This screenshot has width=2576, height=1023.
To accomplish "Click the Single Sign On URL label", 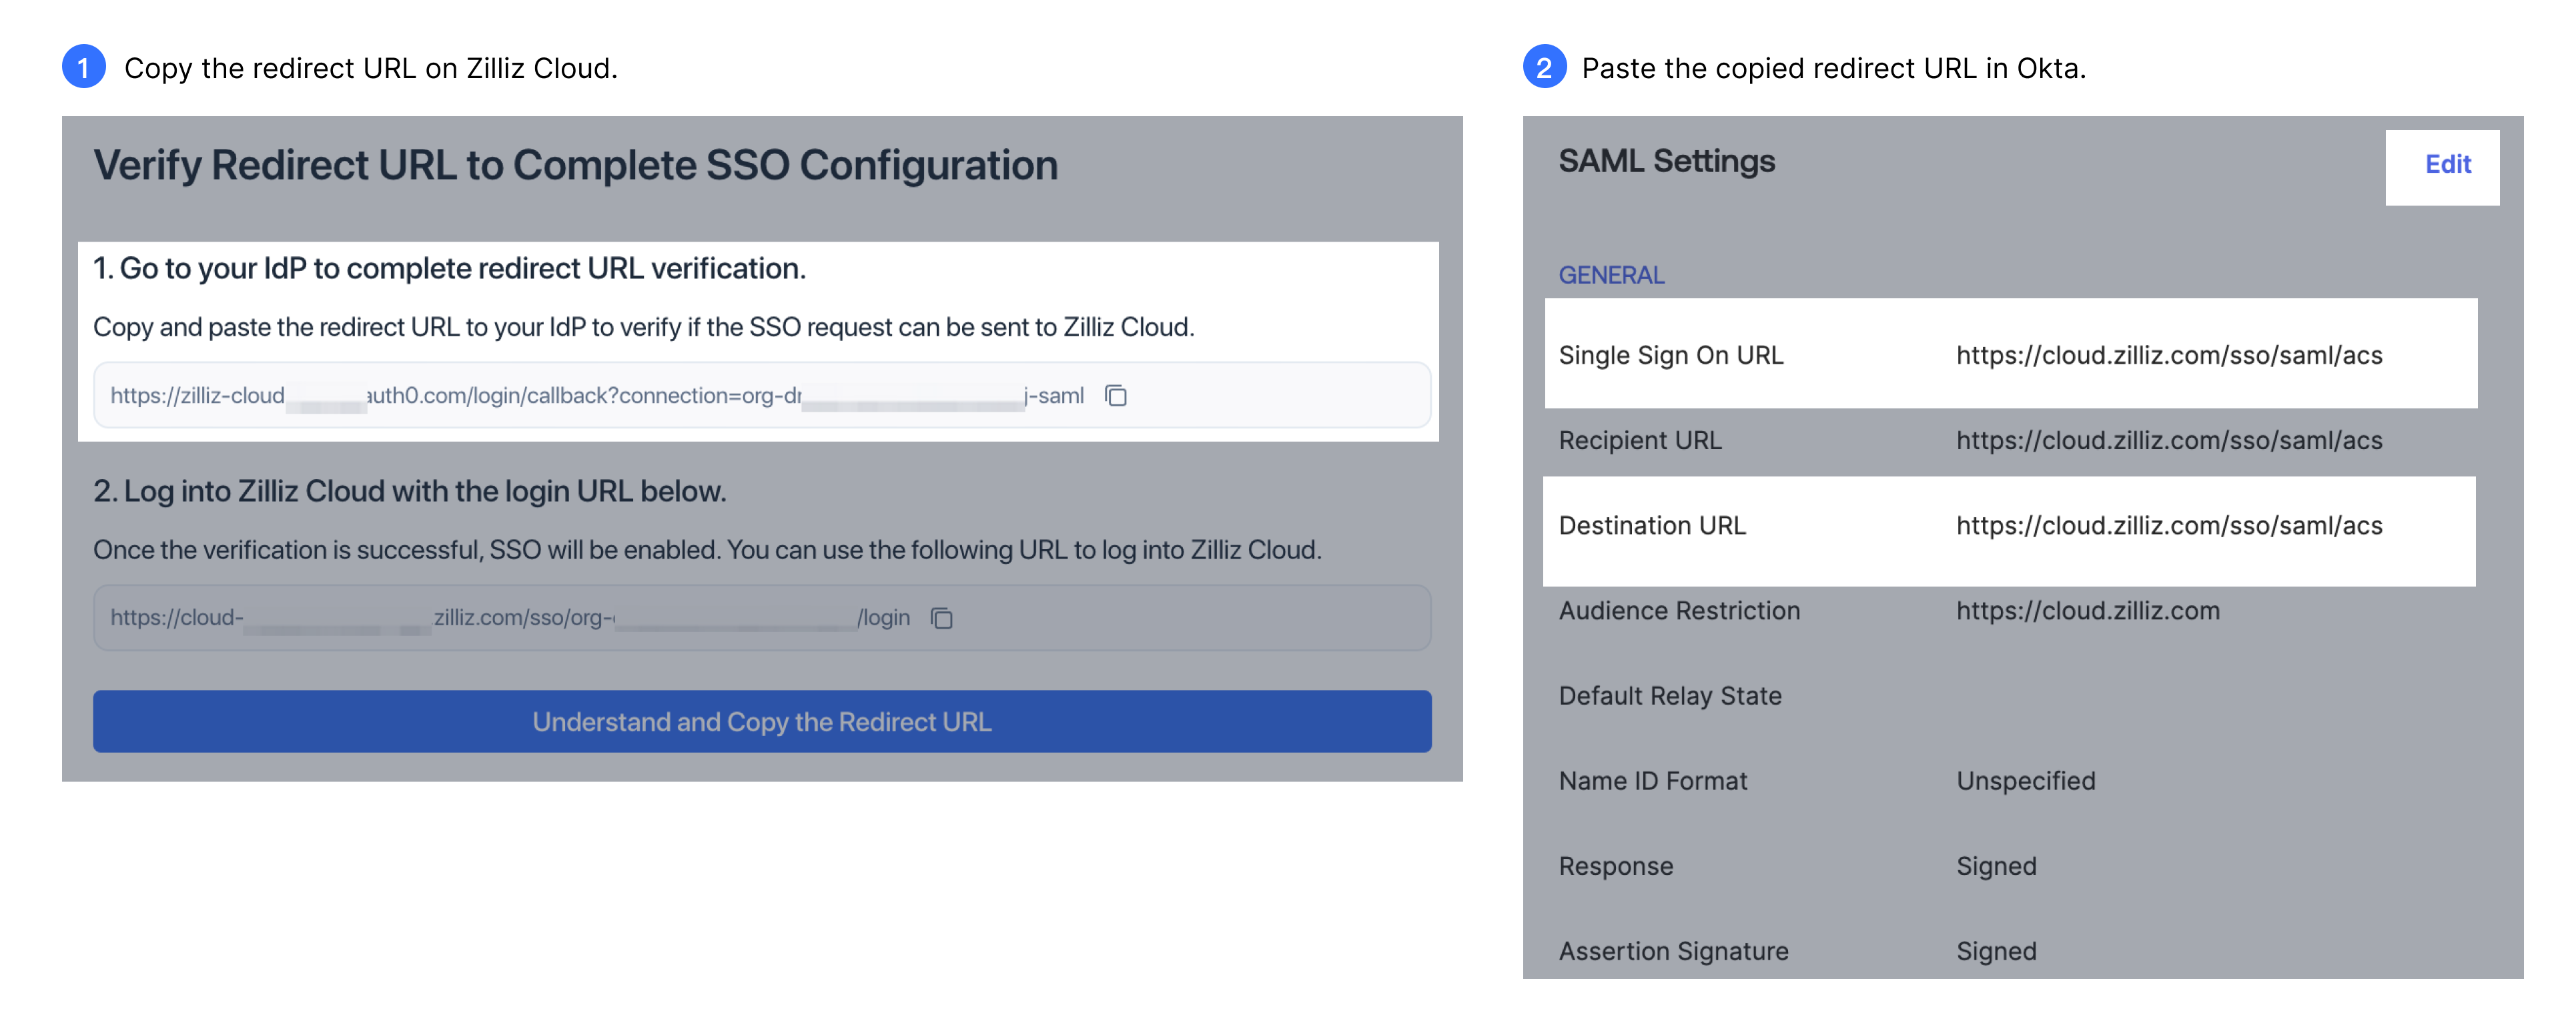I will 1671,355.
